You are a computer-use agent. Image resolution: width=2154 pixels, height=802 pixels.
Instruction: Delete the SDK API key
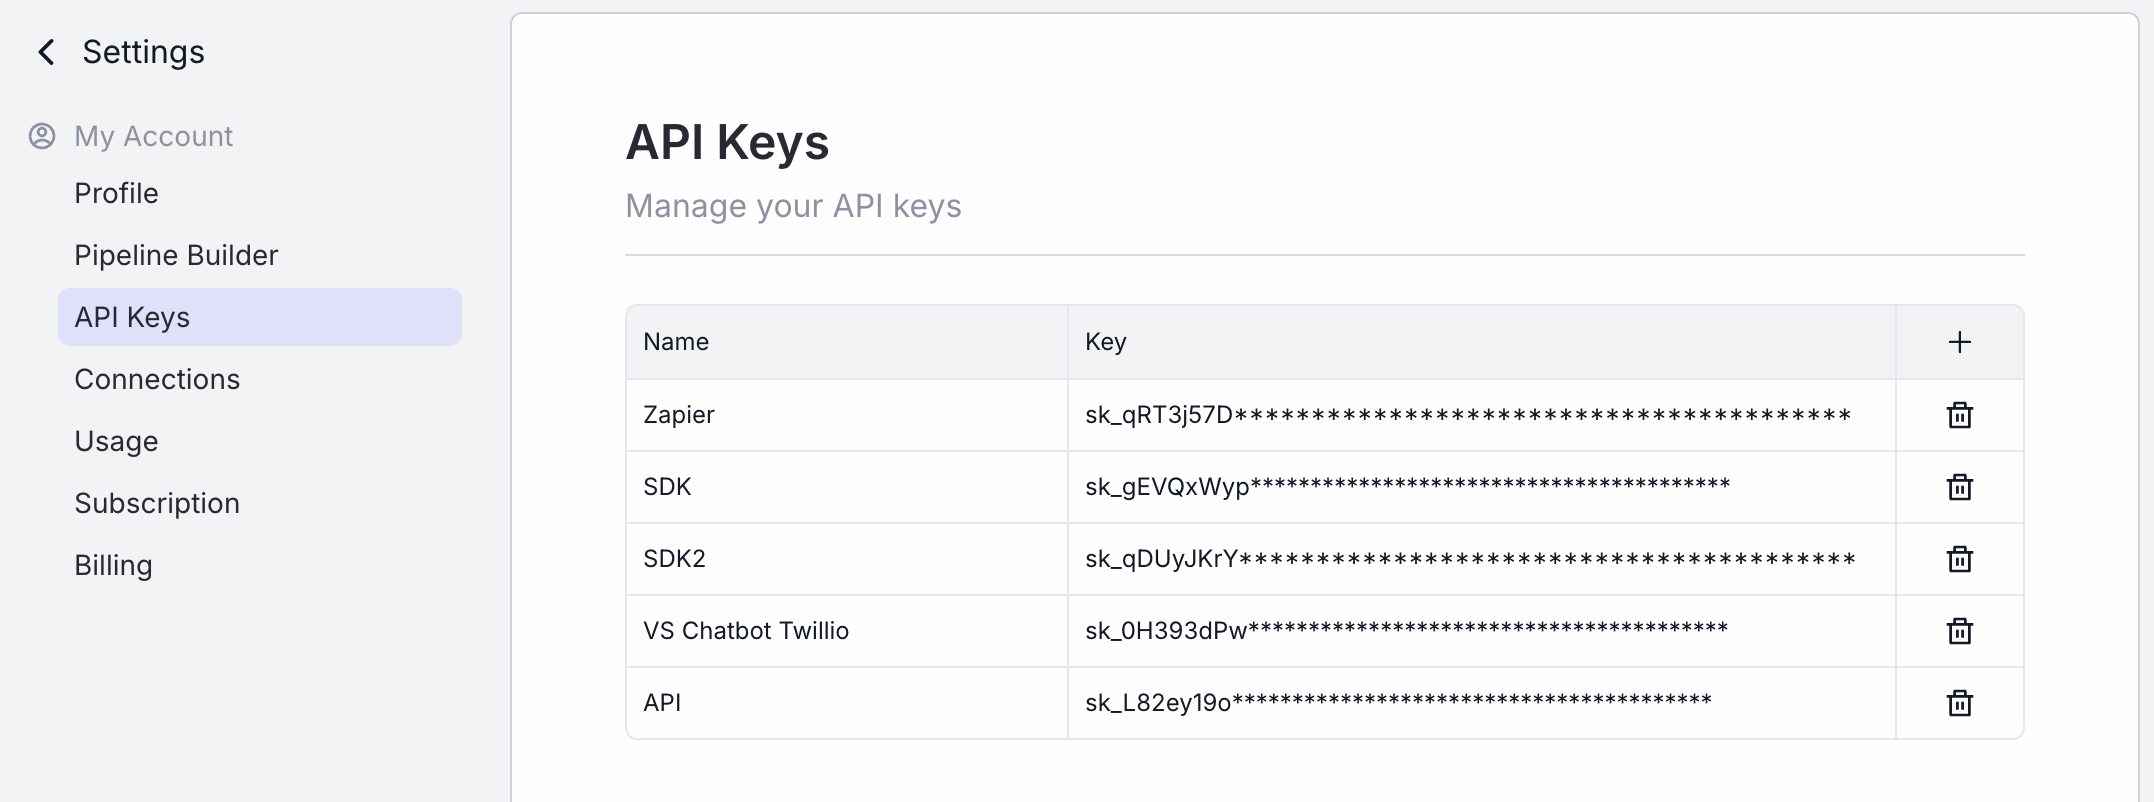click(x=1960, y=487)
